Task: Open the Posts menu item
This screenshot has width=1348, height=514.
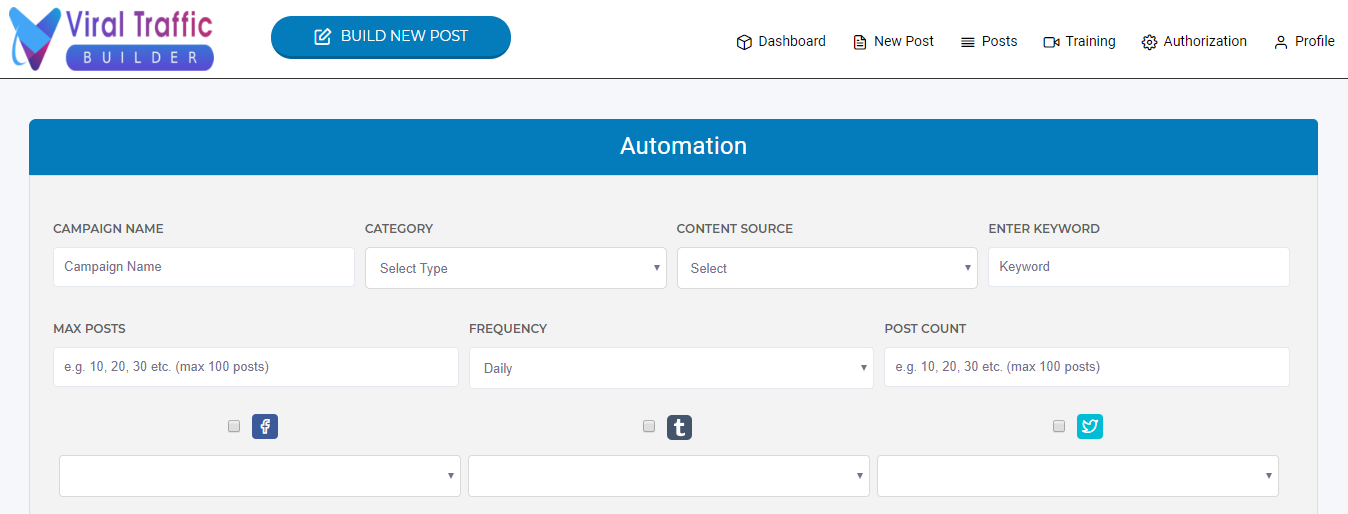Action: tap(989, 42)
